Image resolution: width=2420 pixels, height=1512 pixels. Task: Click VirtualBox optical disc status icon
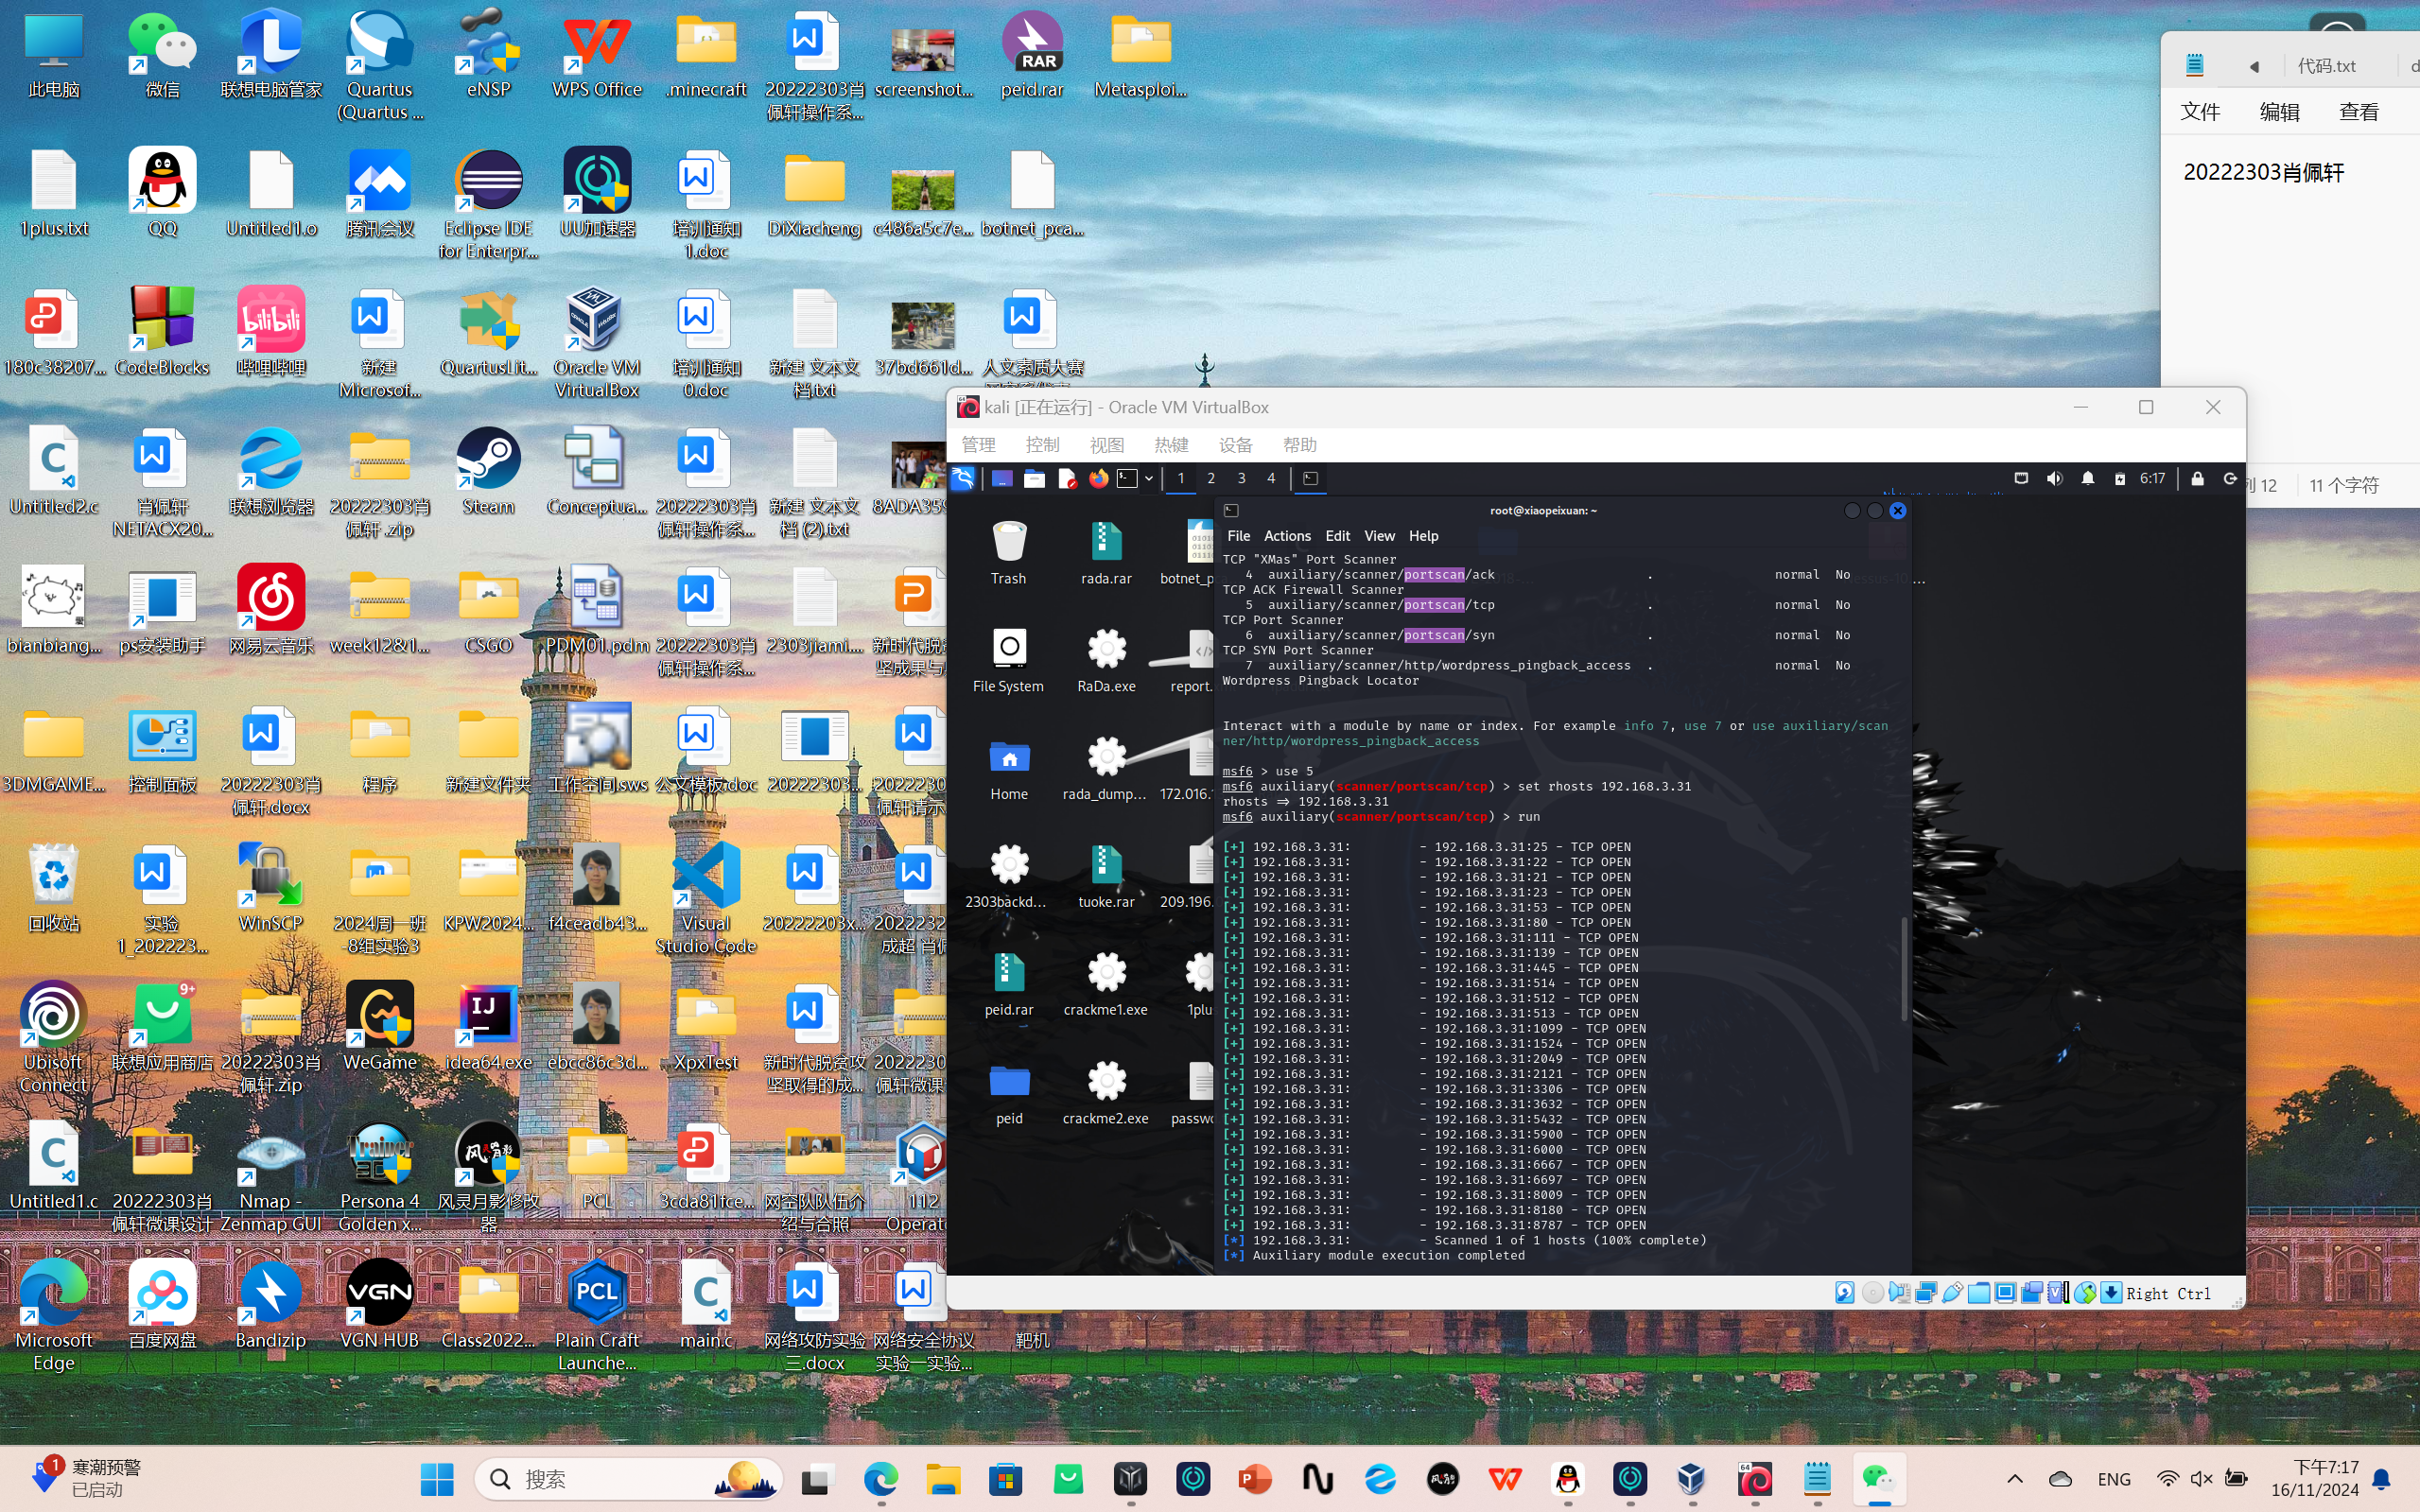1872,1293
